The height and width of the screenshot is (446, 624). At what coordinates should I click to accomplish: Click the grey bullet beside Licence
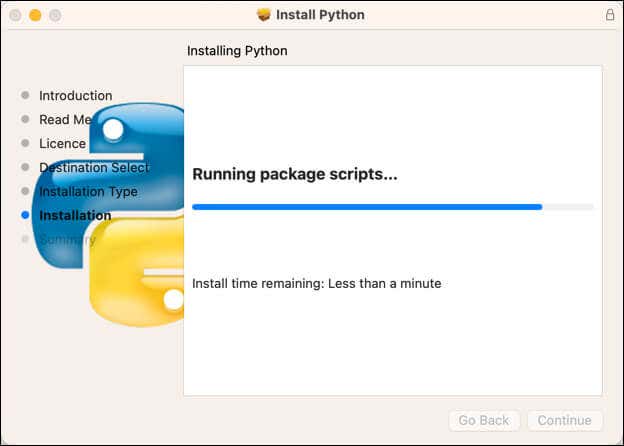(x=25, y=143)
